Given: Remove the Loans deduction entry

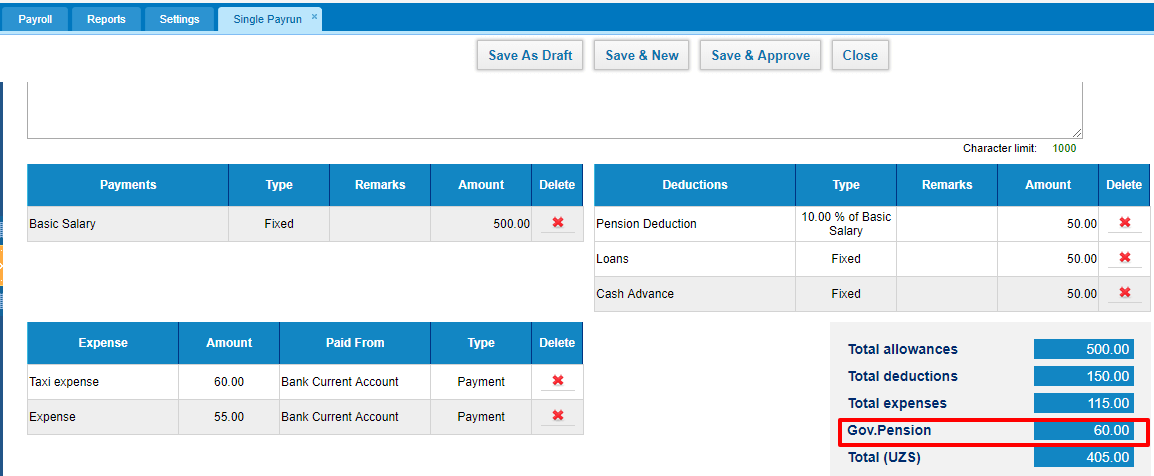Looking at the screenshot, I should [x=1124, y=257].
